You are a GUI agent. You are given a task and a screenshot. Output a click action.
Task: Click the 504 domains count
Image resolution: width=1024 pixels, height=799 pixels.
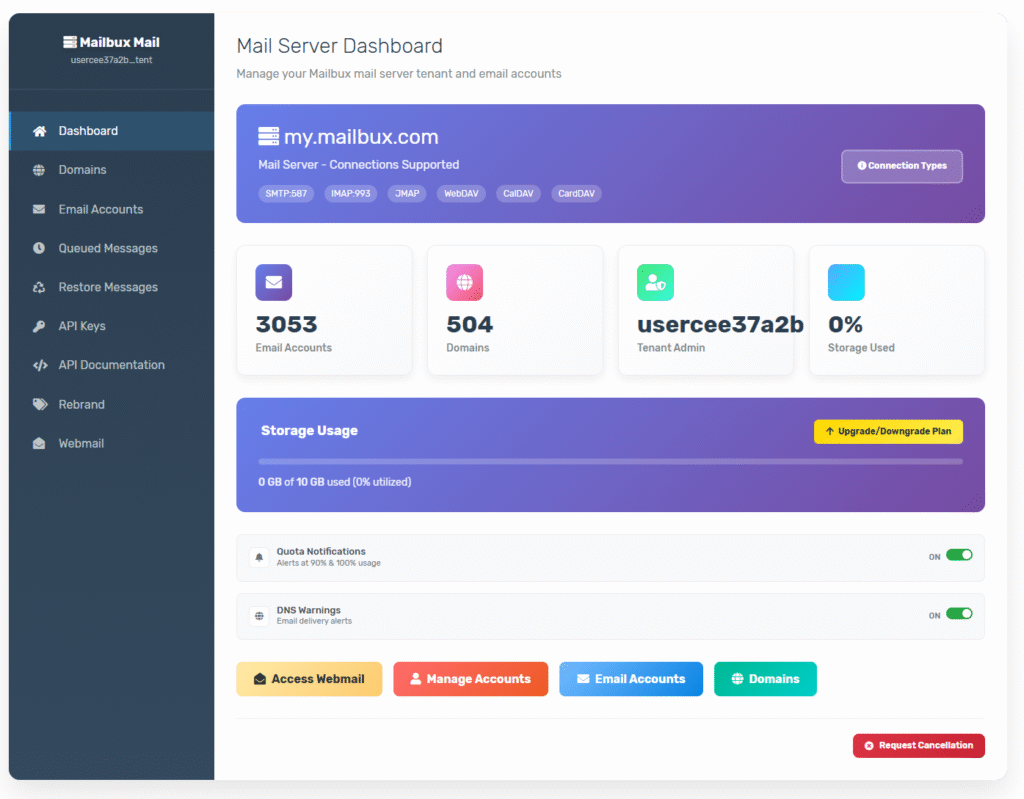click(x=470, y=325)
